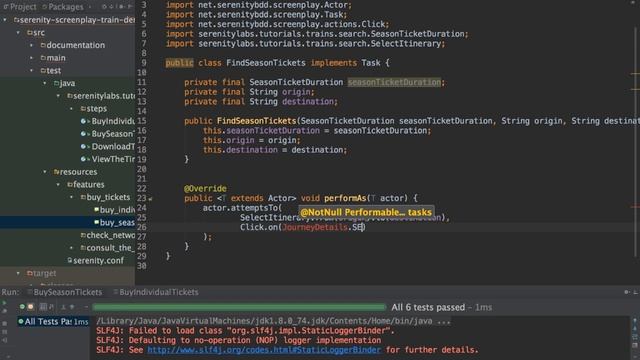The height and width of the screenshot is (360, 640).
Task: Open the buy_indiv... feature file
Action: pyautogui.click(x=114, y=210)
